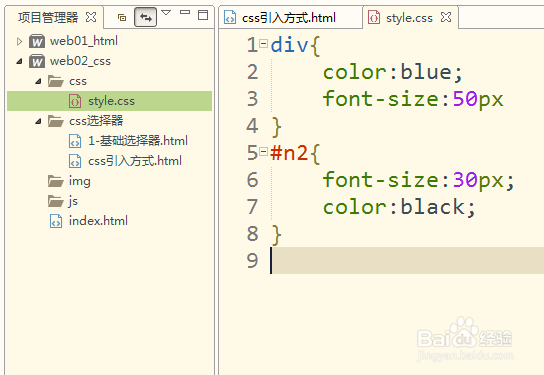Click the js folder icon
The image size is (544, 375).
pos(56,201)
